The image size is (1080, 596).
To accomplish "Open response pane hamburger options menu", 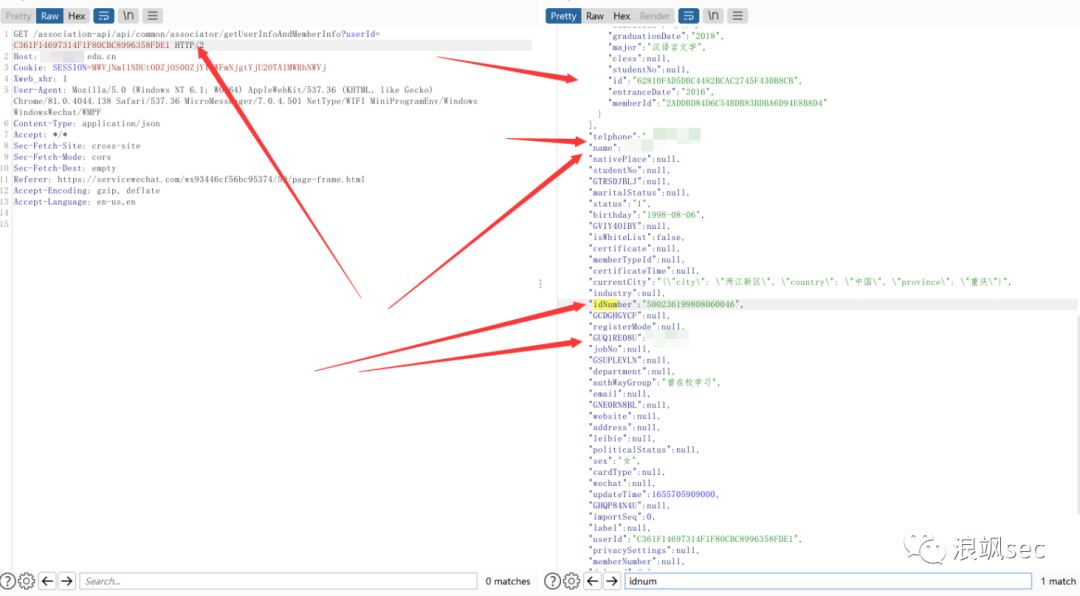I will pos(737,15).
